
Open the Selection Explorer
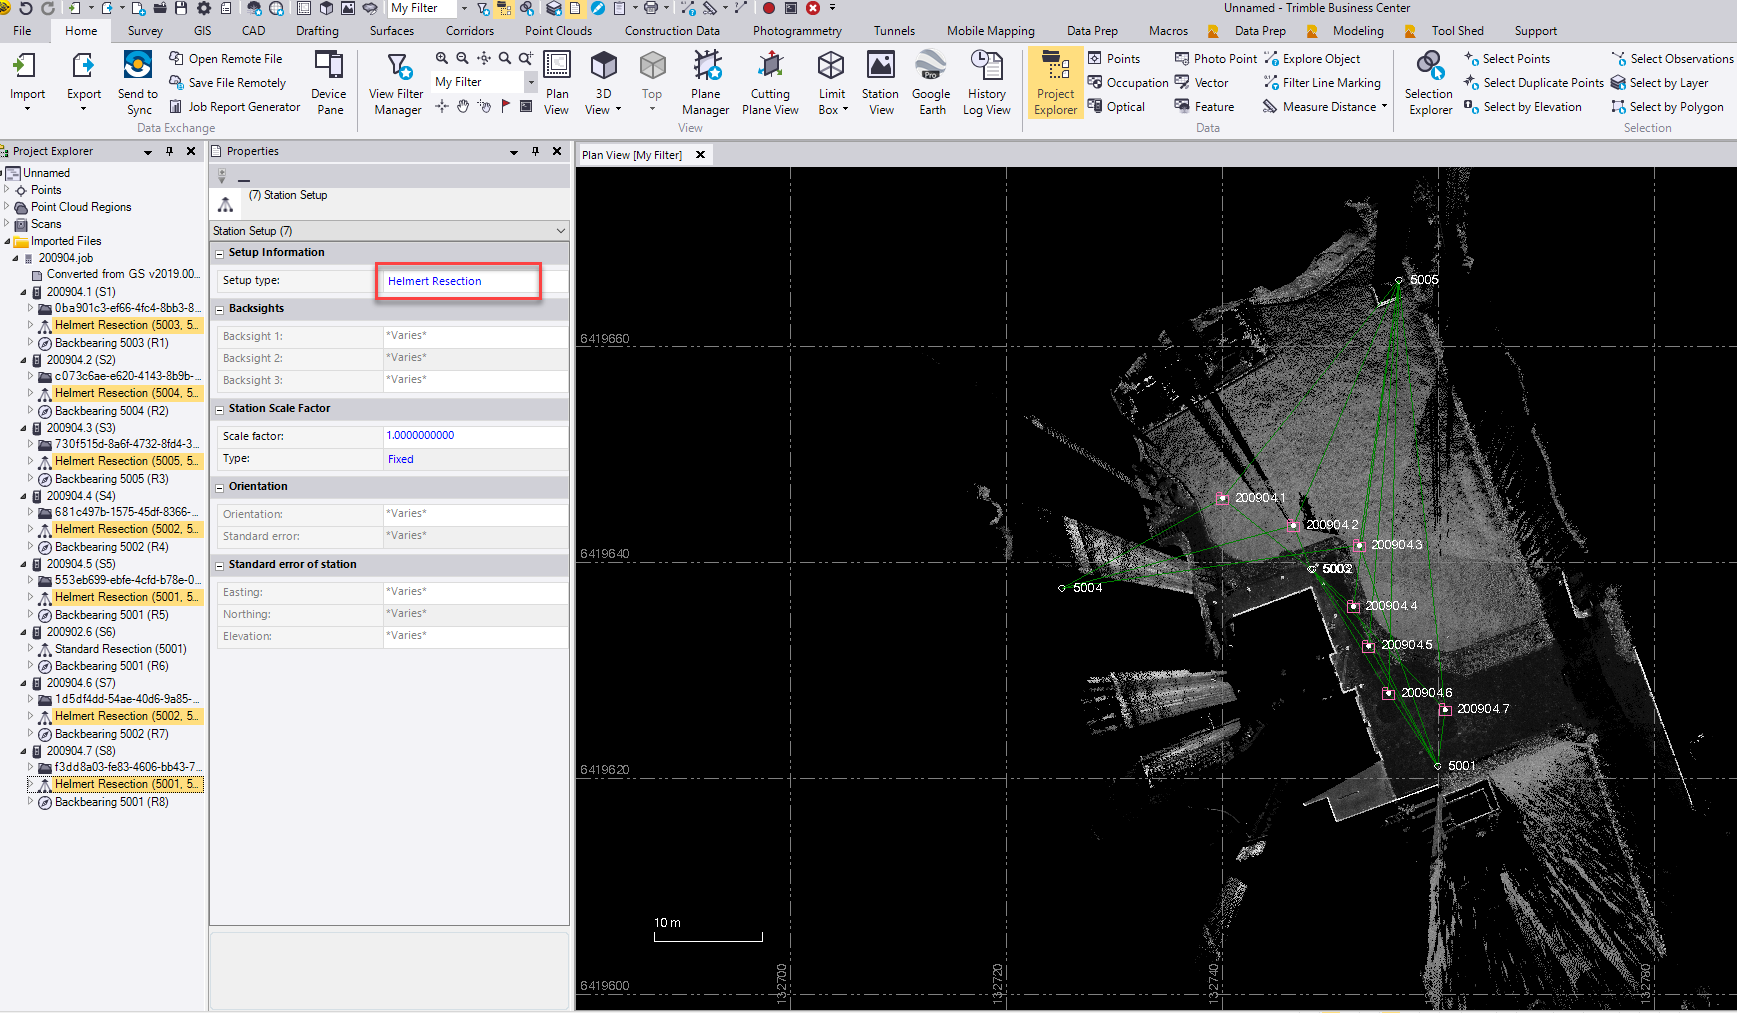(1428, 82)
